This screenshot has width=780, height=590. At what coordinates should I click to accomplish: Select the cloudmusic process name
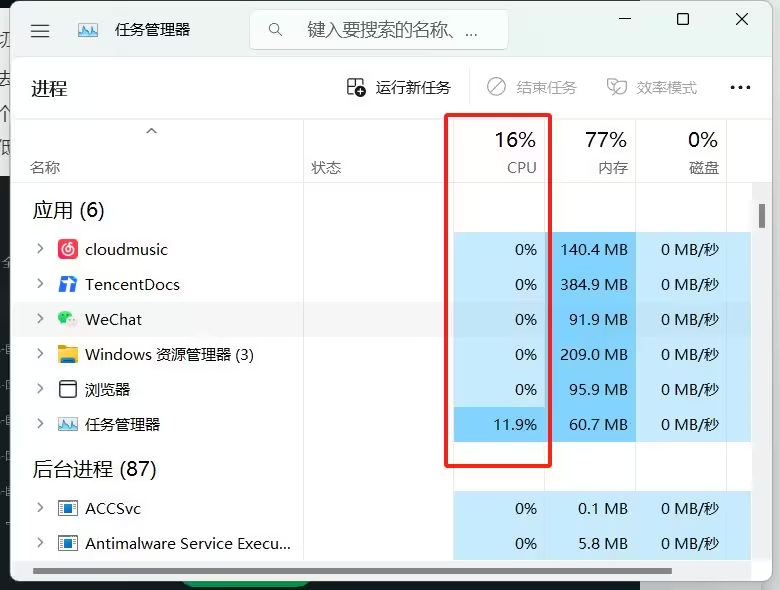[x=126, y=249]
